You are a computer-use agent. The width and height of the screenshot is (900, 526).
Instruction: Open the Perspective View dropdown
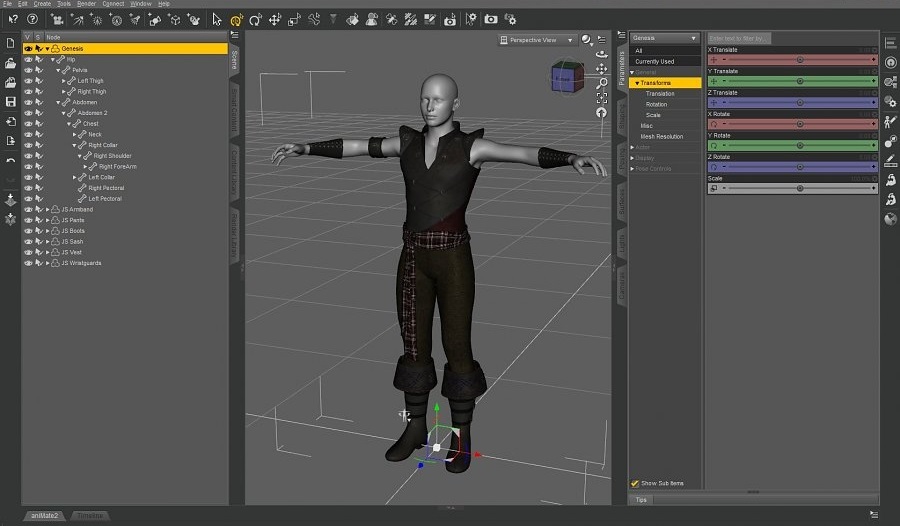pyautogui.click(x=536, y=40)
